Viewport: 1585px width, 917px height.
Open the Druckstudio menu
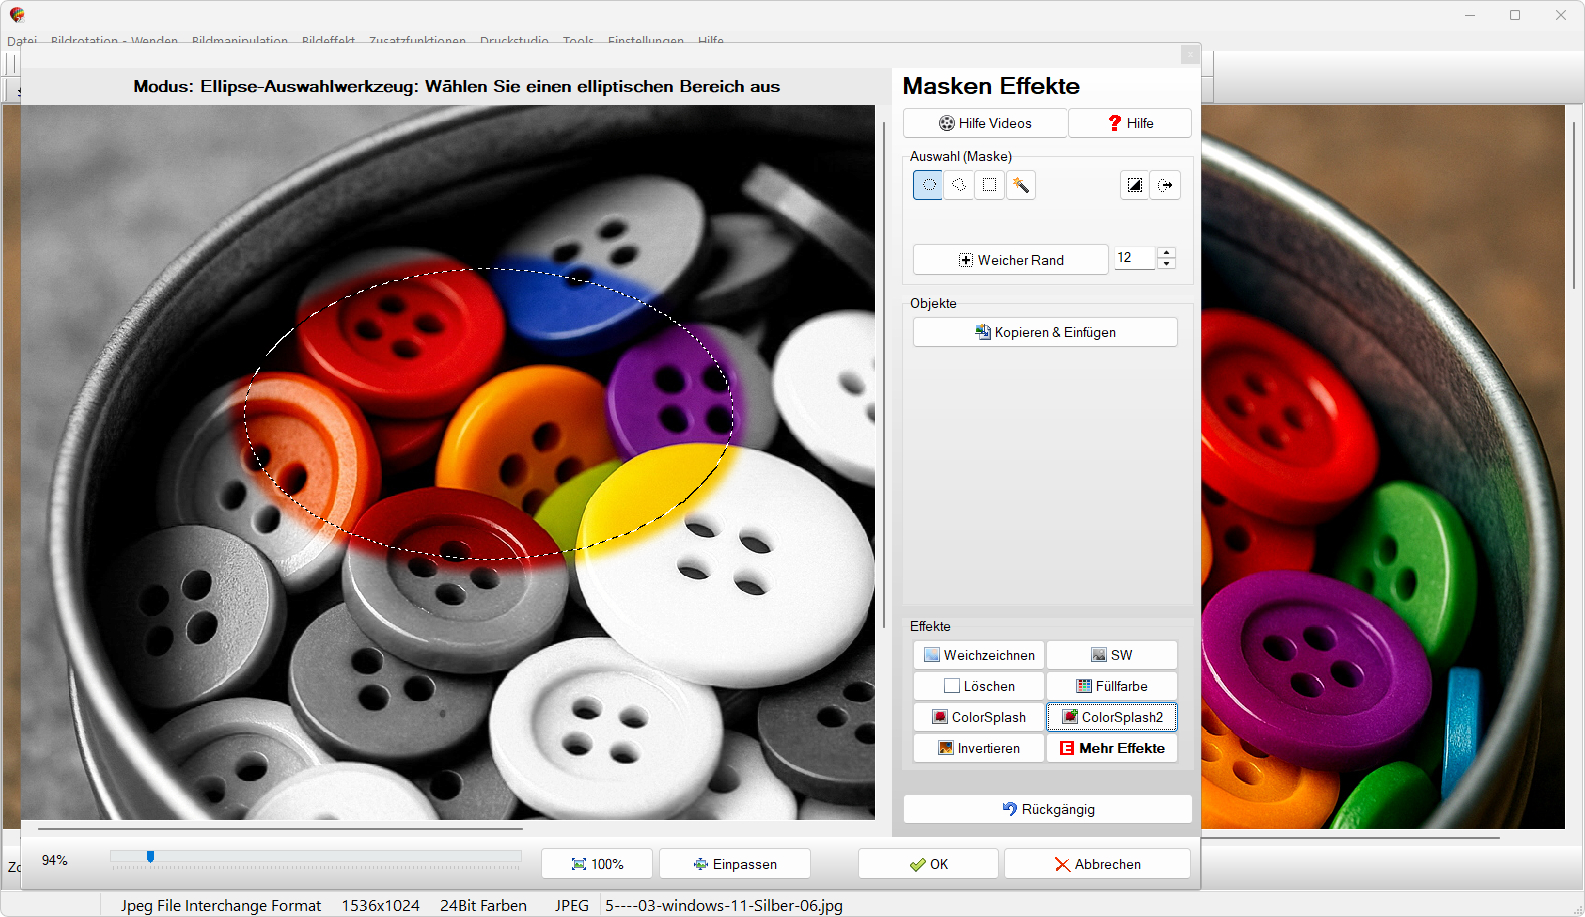point(514,41)
